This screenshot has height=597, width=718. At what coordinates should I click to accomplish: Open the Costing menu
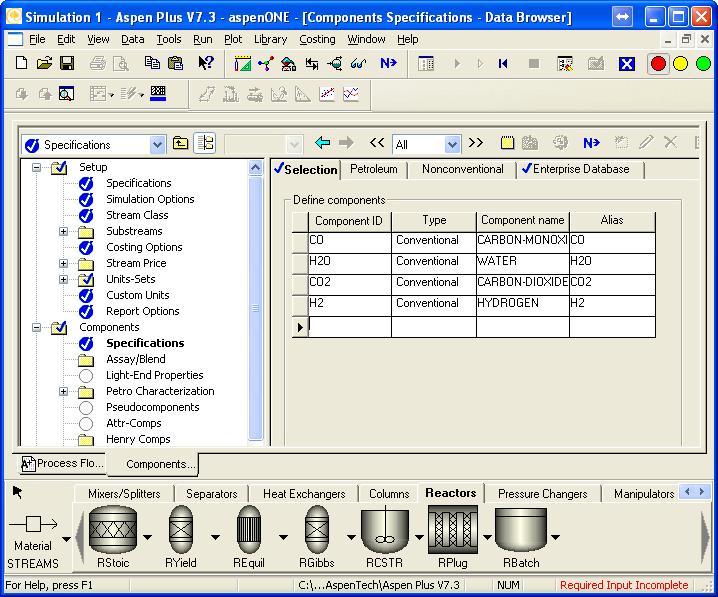317,40
